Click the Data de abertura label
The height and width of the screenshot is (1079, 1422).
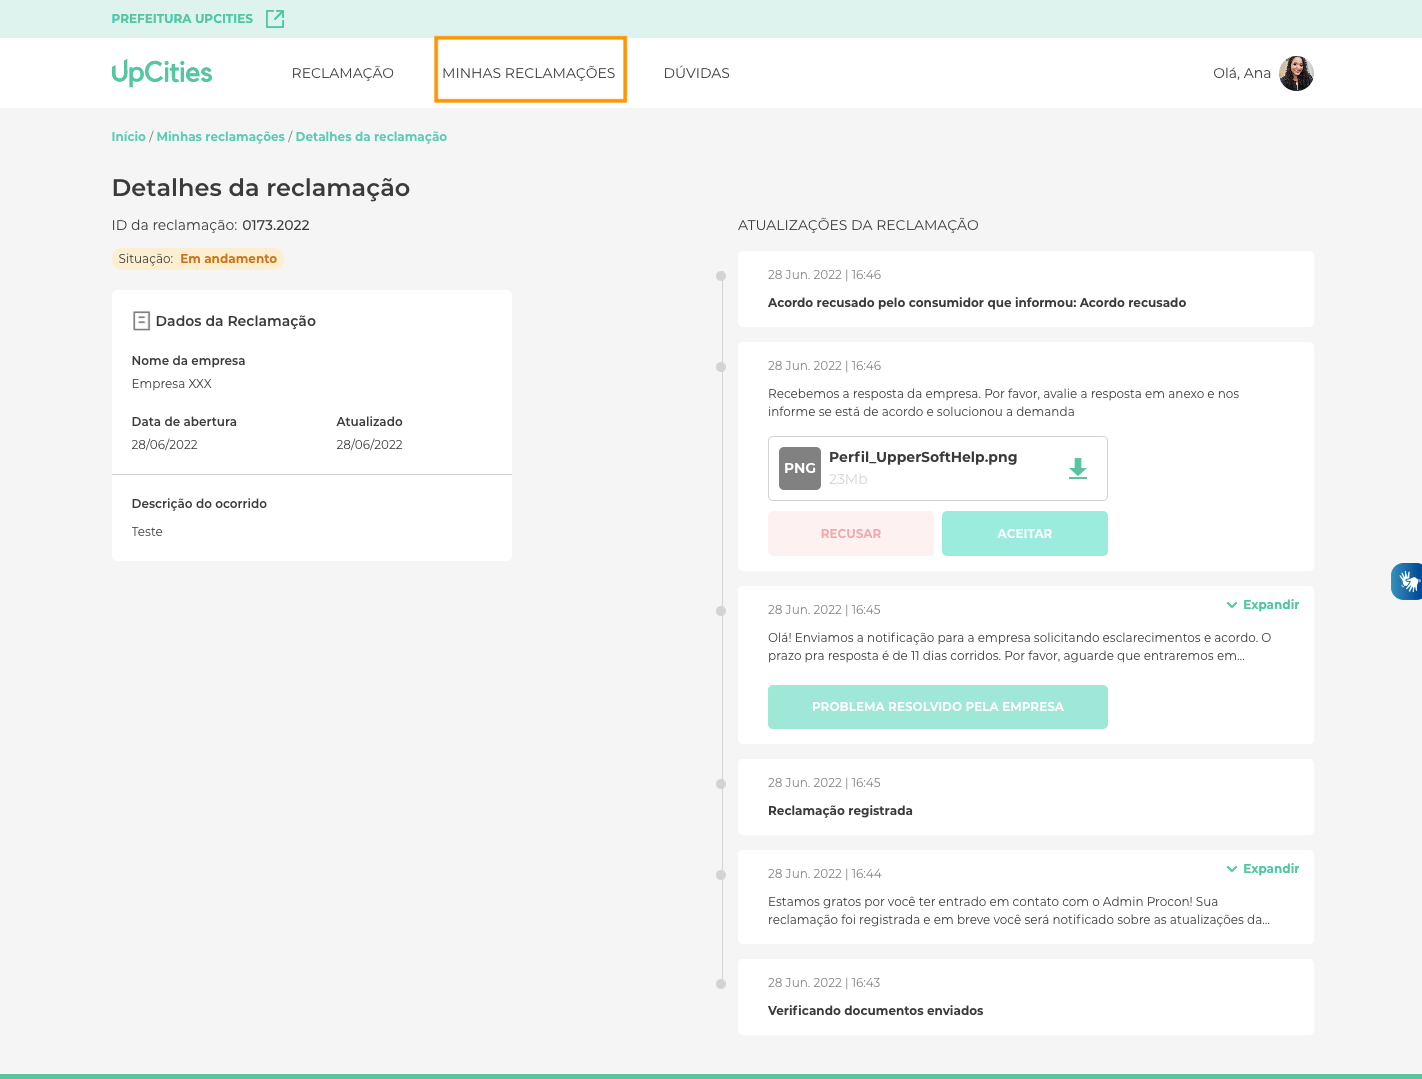coord(184,422)
